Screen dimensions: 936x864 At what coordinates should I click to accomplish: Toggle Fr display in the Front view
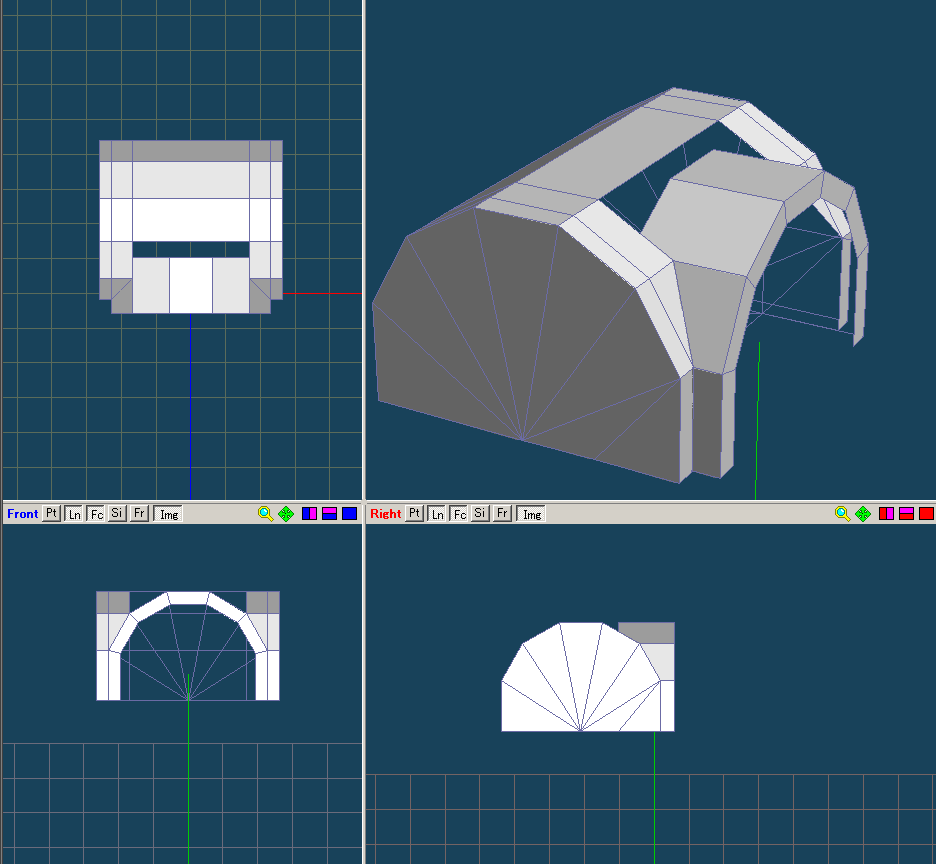[140, 514]
